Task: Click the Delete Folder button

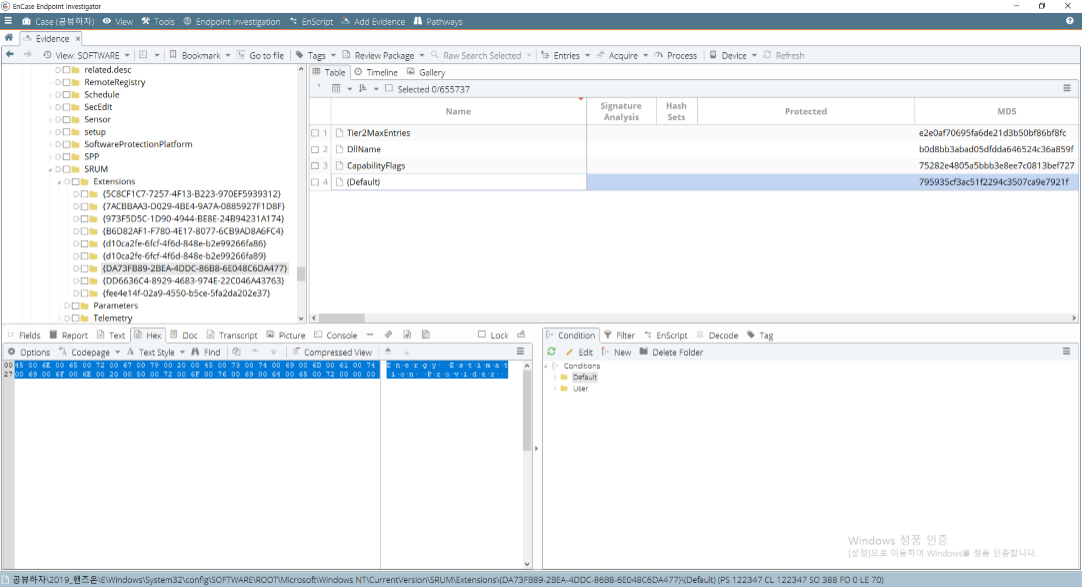Action: [x=671, y=352]
